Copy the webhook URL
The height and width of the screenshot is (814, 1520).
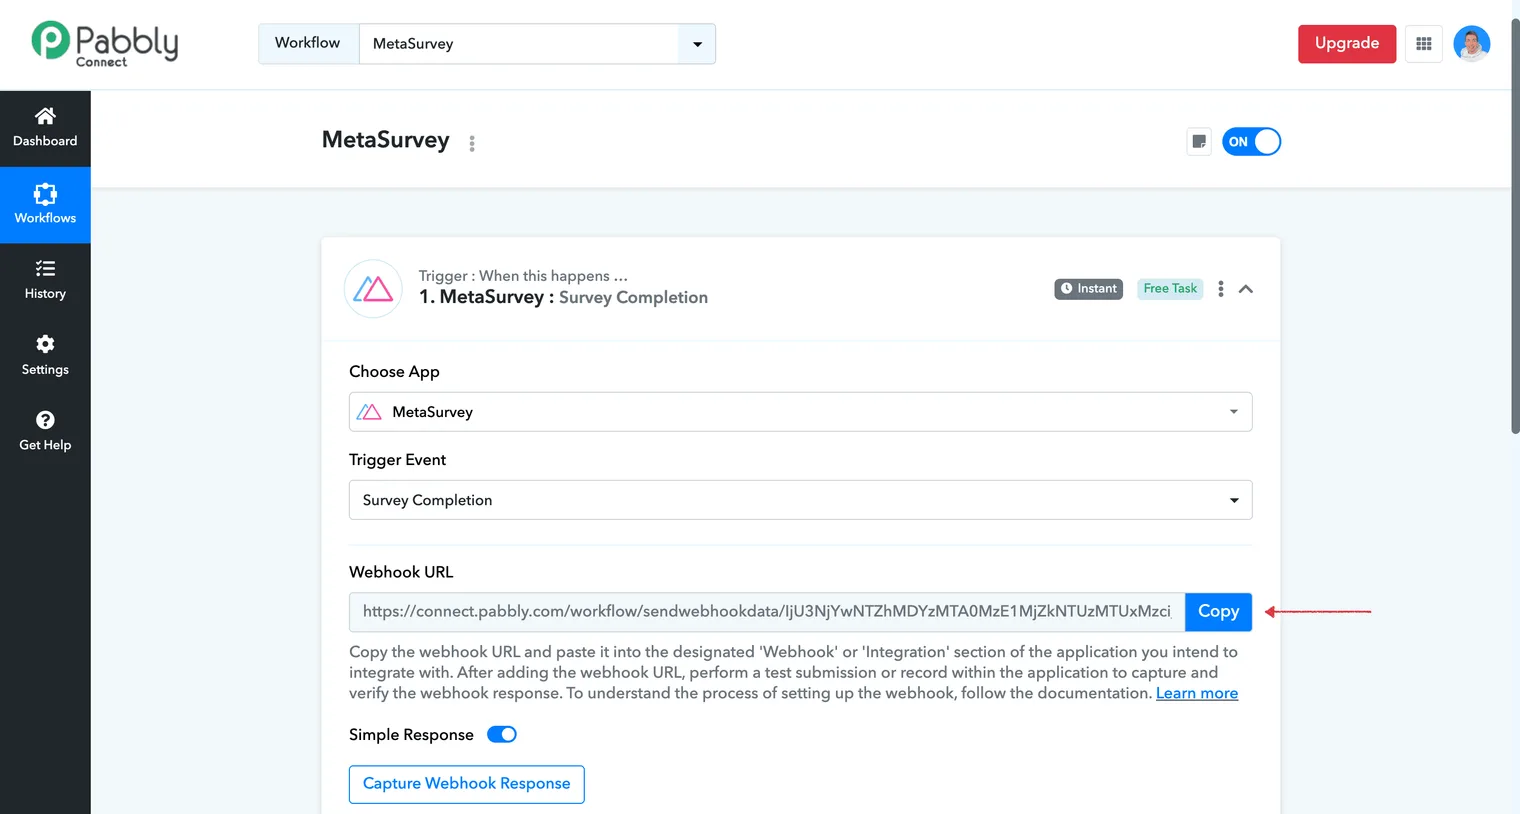click(1218, 612)
